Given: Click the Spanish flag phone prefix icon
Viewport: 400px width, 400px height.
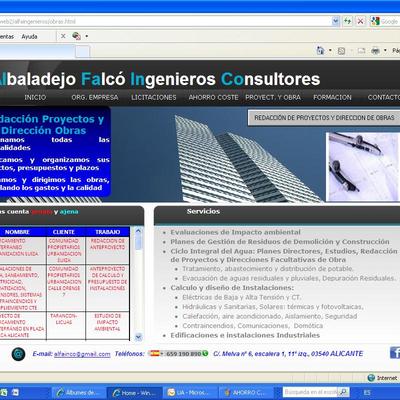Looking at the screenshot, I should 154,354.
